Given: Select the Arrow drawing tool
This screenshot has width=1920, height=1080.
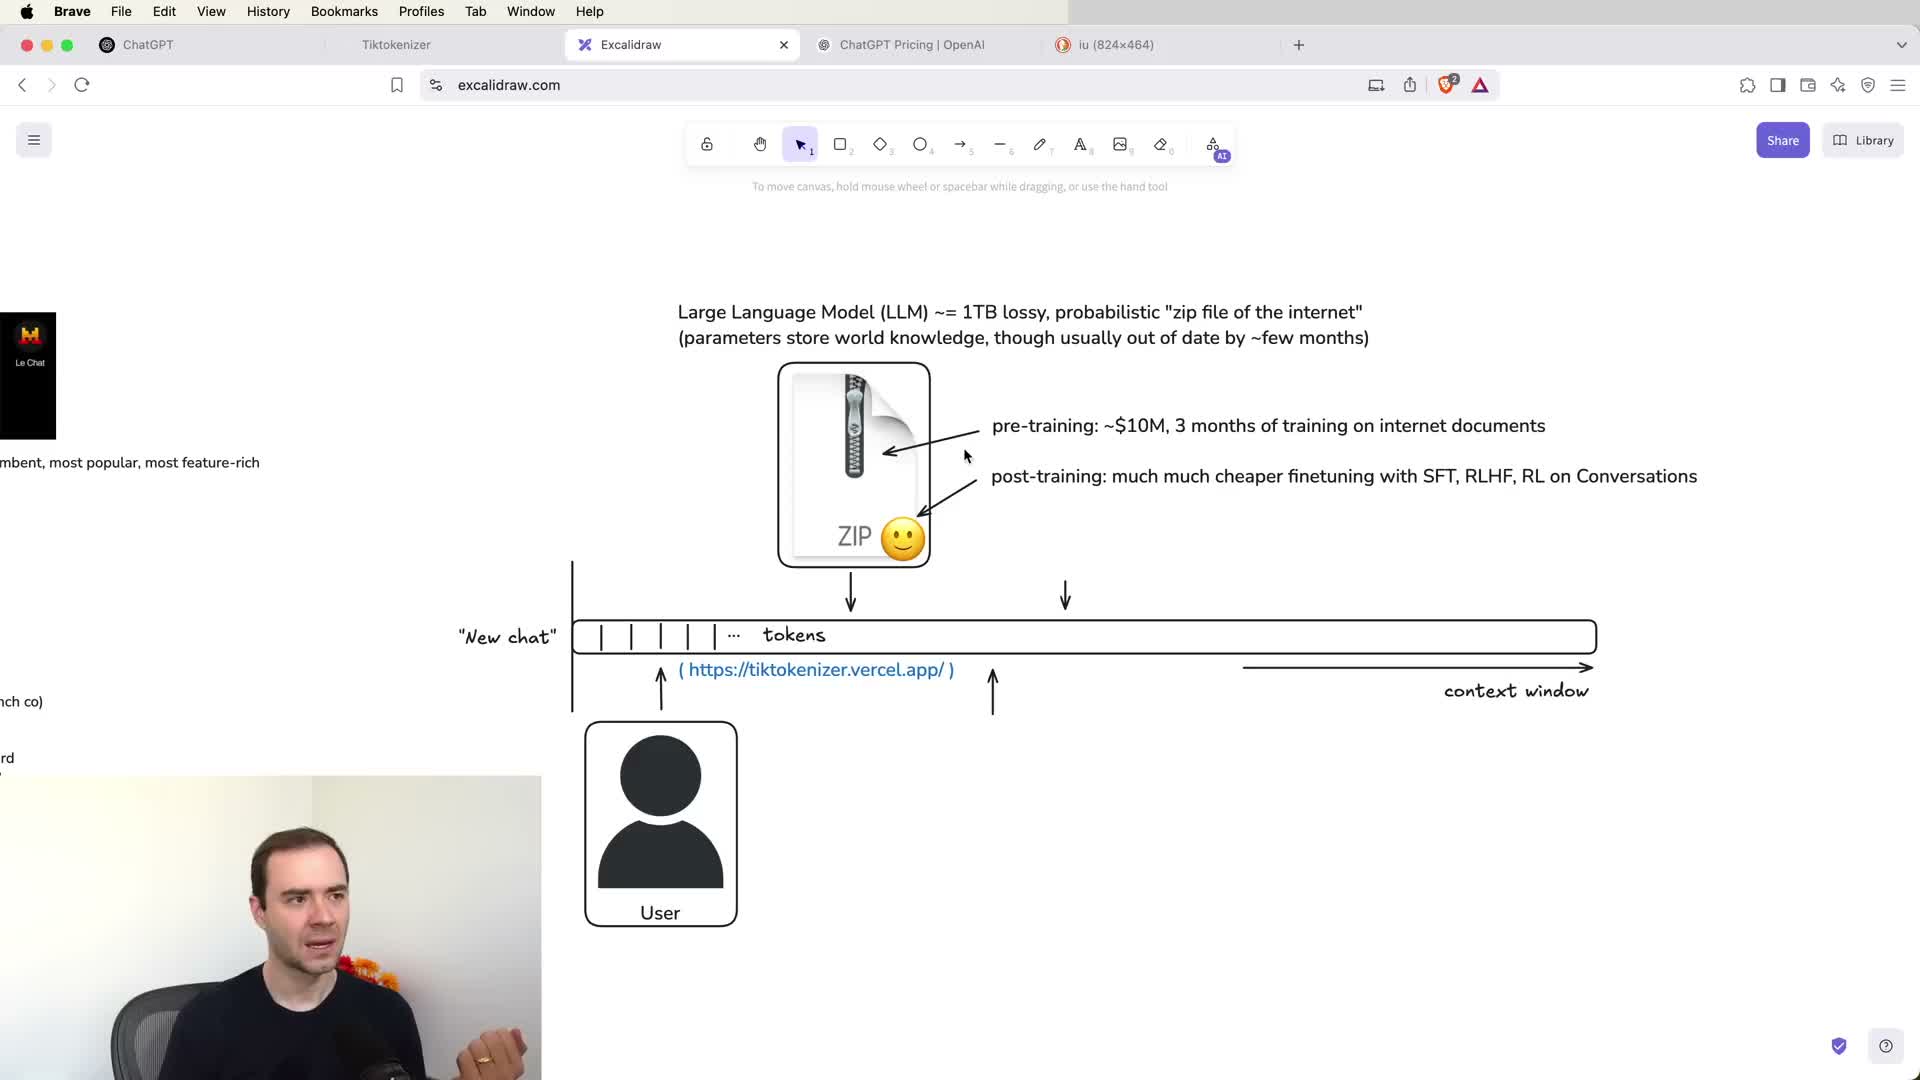Looking at the screenshot, I should [960, 144].
